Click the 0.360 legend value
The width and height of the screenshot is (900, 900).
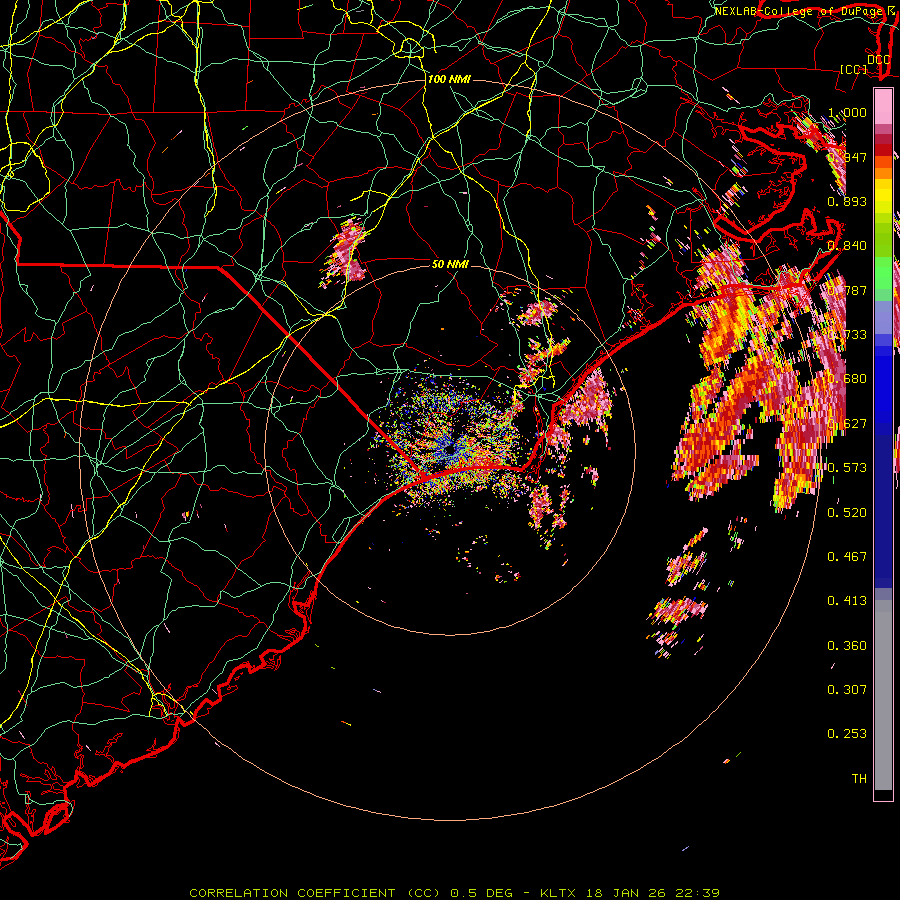point(847,645)
